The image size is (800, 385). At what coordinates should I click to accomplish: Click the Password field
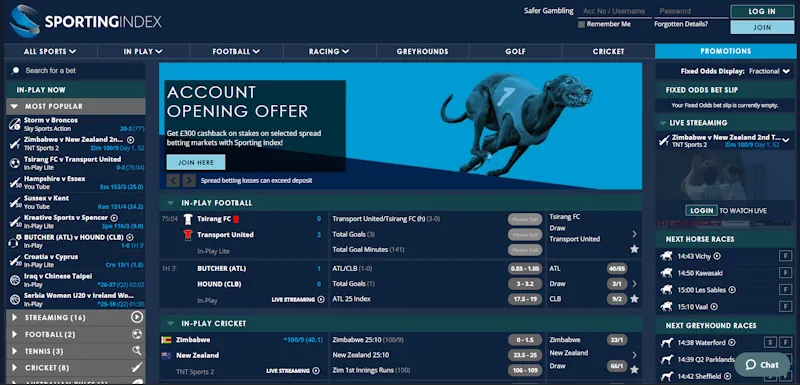pos(691,11)
